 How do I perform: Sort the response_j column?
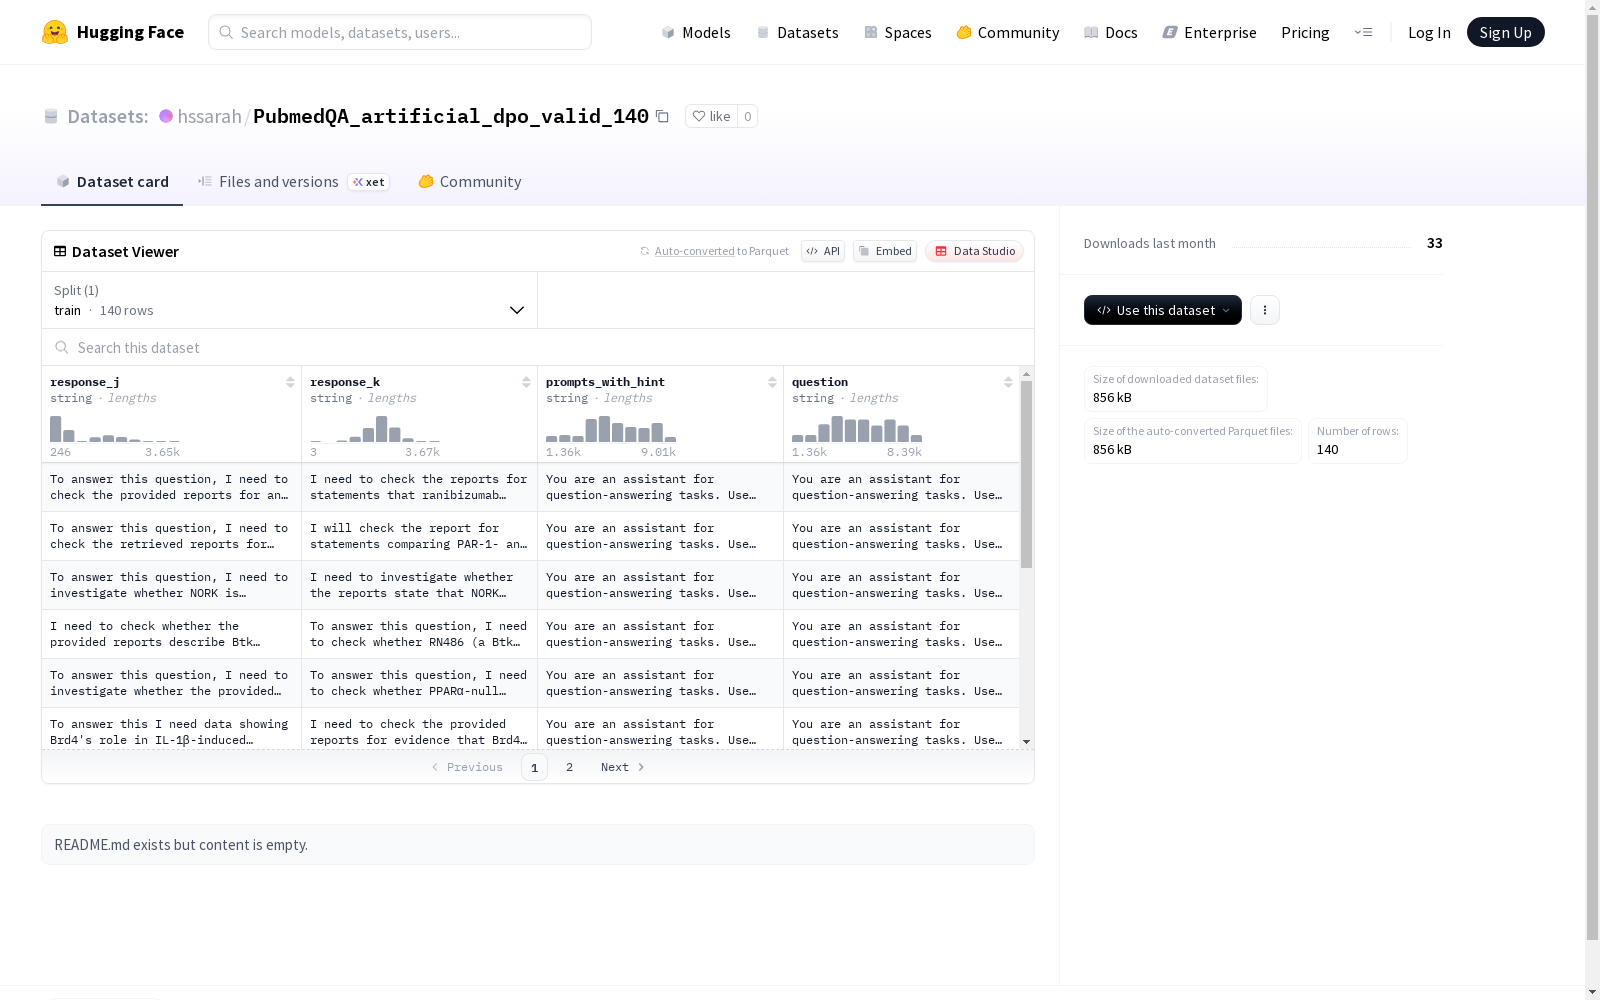290,382
